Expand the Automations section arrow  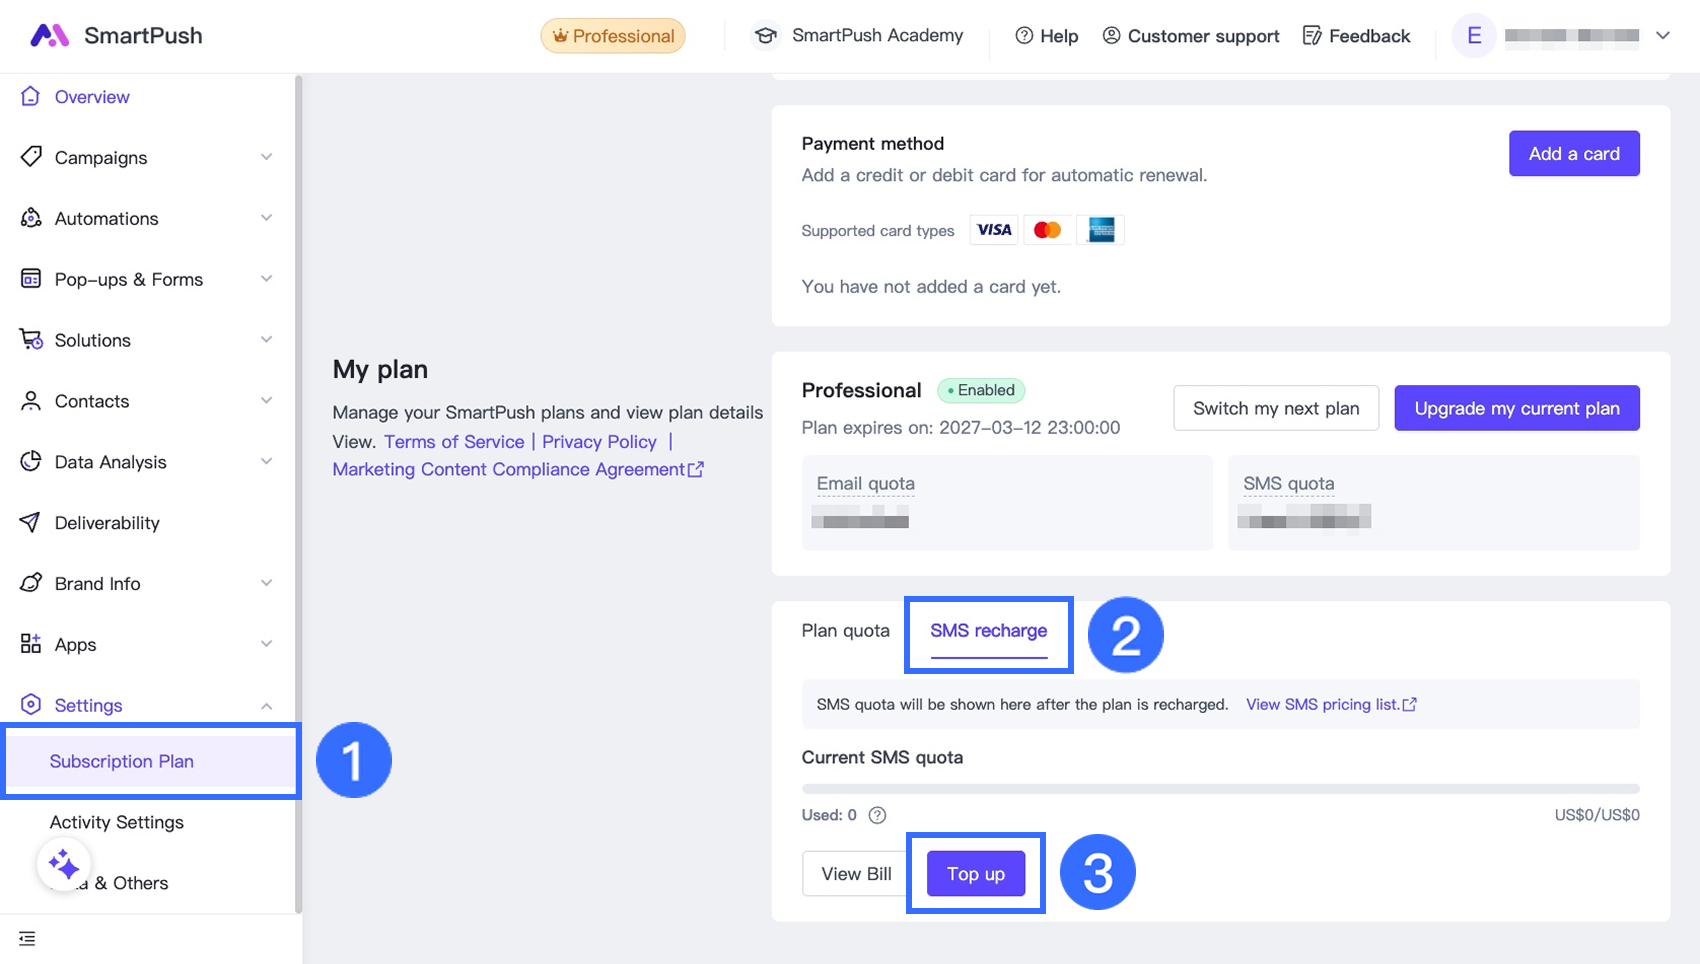pos(266,218)
